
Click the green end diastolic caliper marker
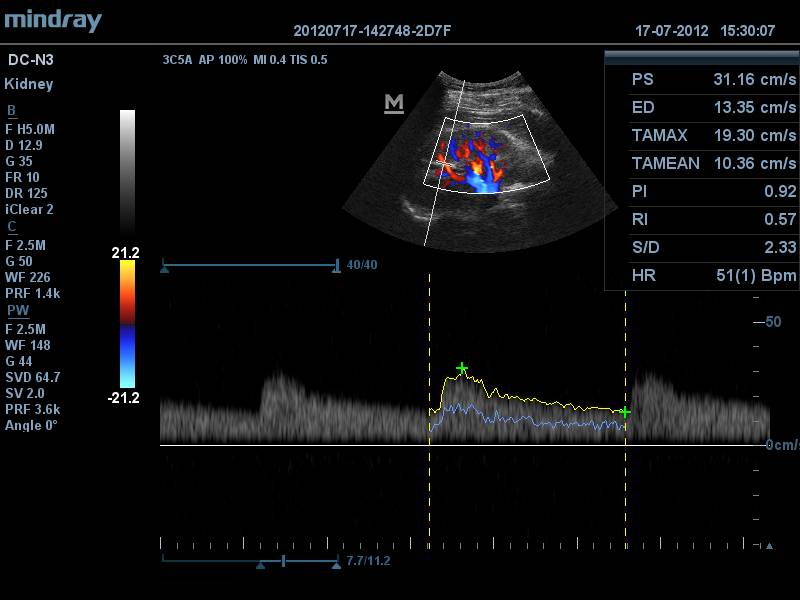[625, 412]
